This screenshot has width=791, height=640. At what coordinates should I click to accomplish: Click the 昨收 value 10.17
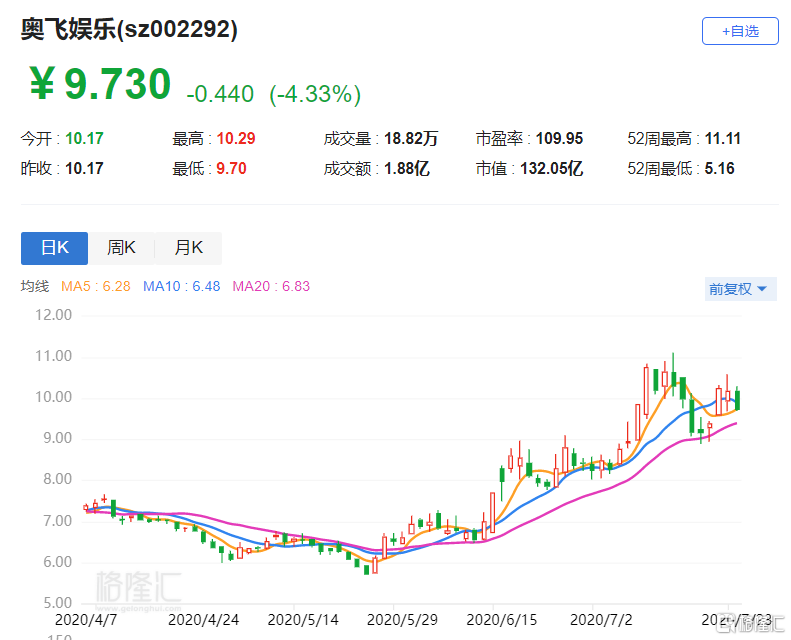pyautogui.click(x=84, y=168)
